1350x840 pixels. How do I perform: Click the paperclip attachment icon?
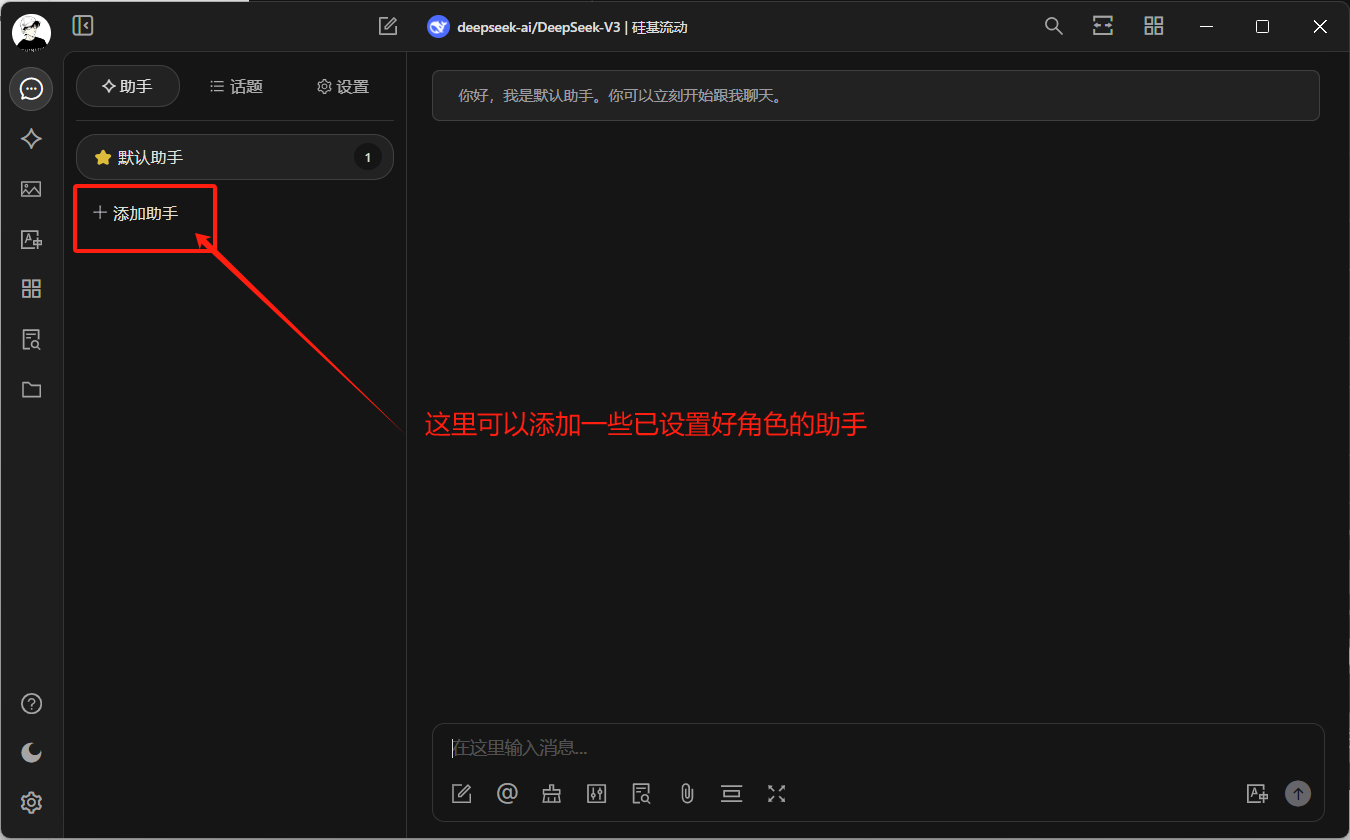point(687,793)
